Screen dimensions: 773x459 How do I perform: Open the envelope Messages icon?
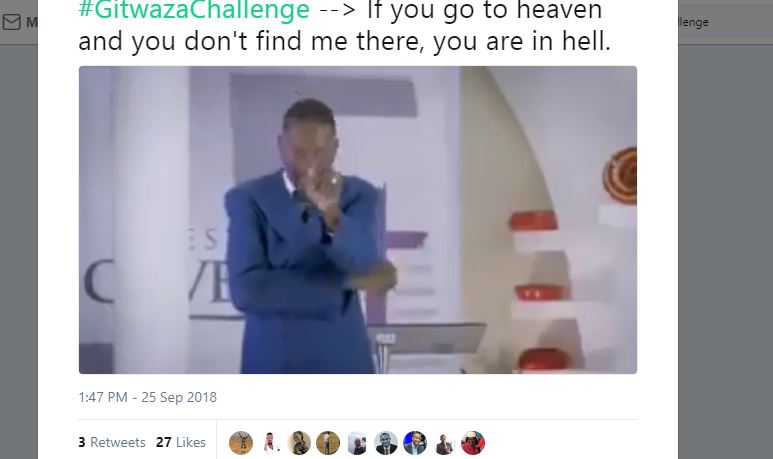(x=11, y=22)
